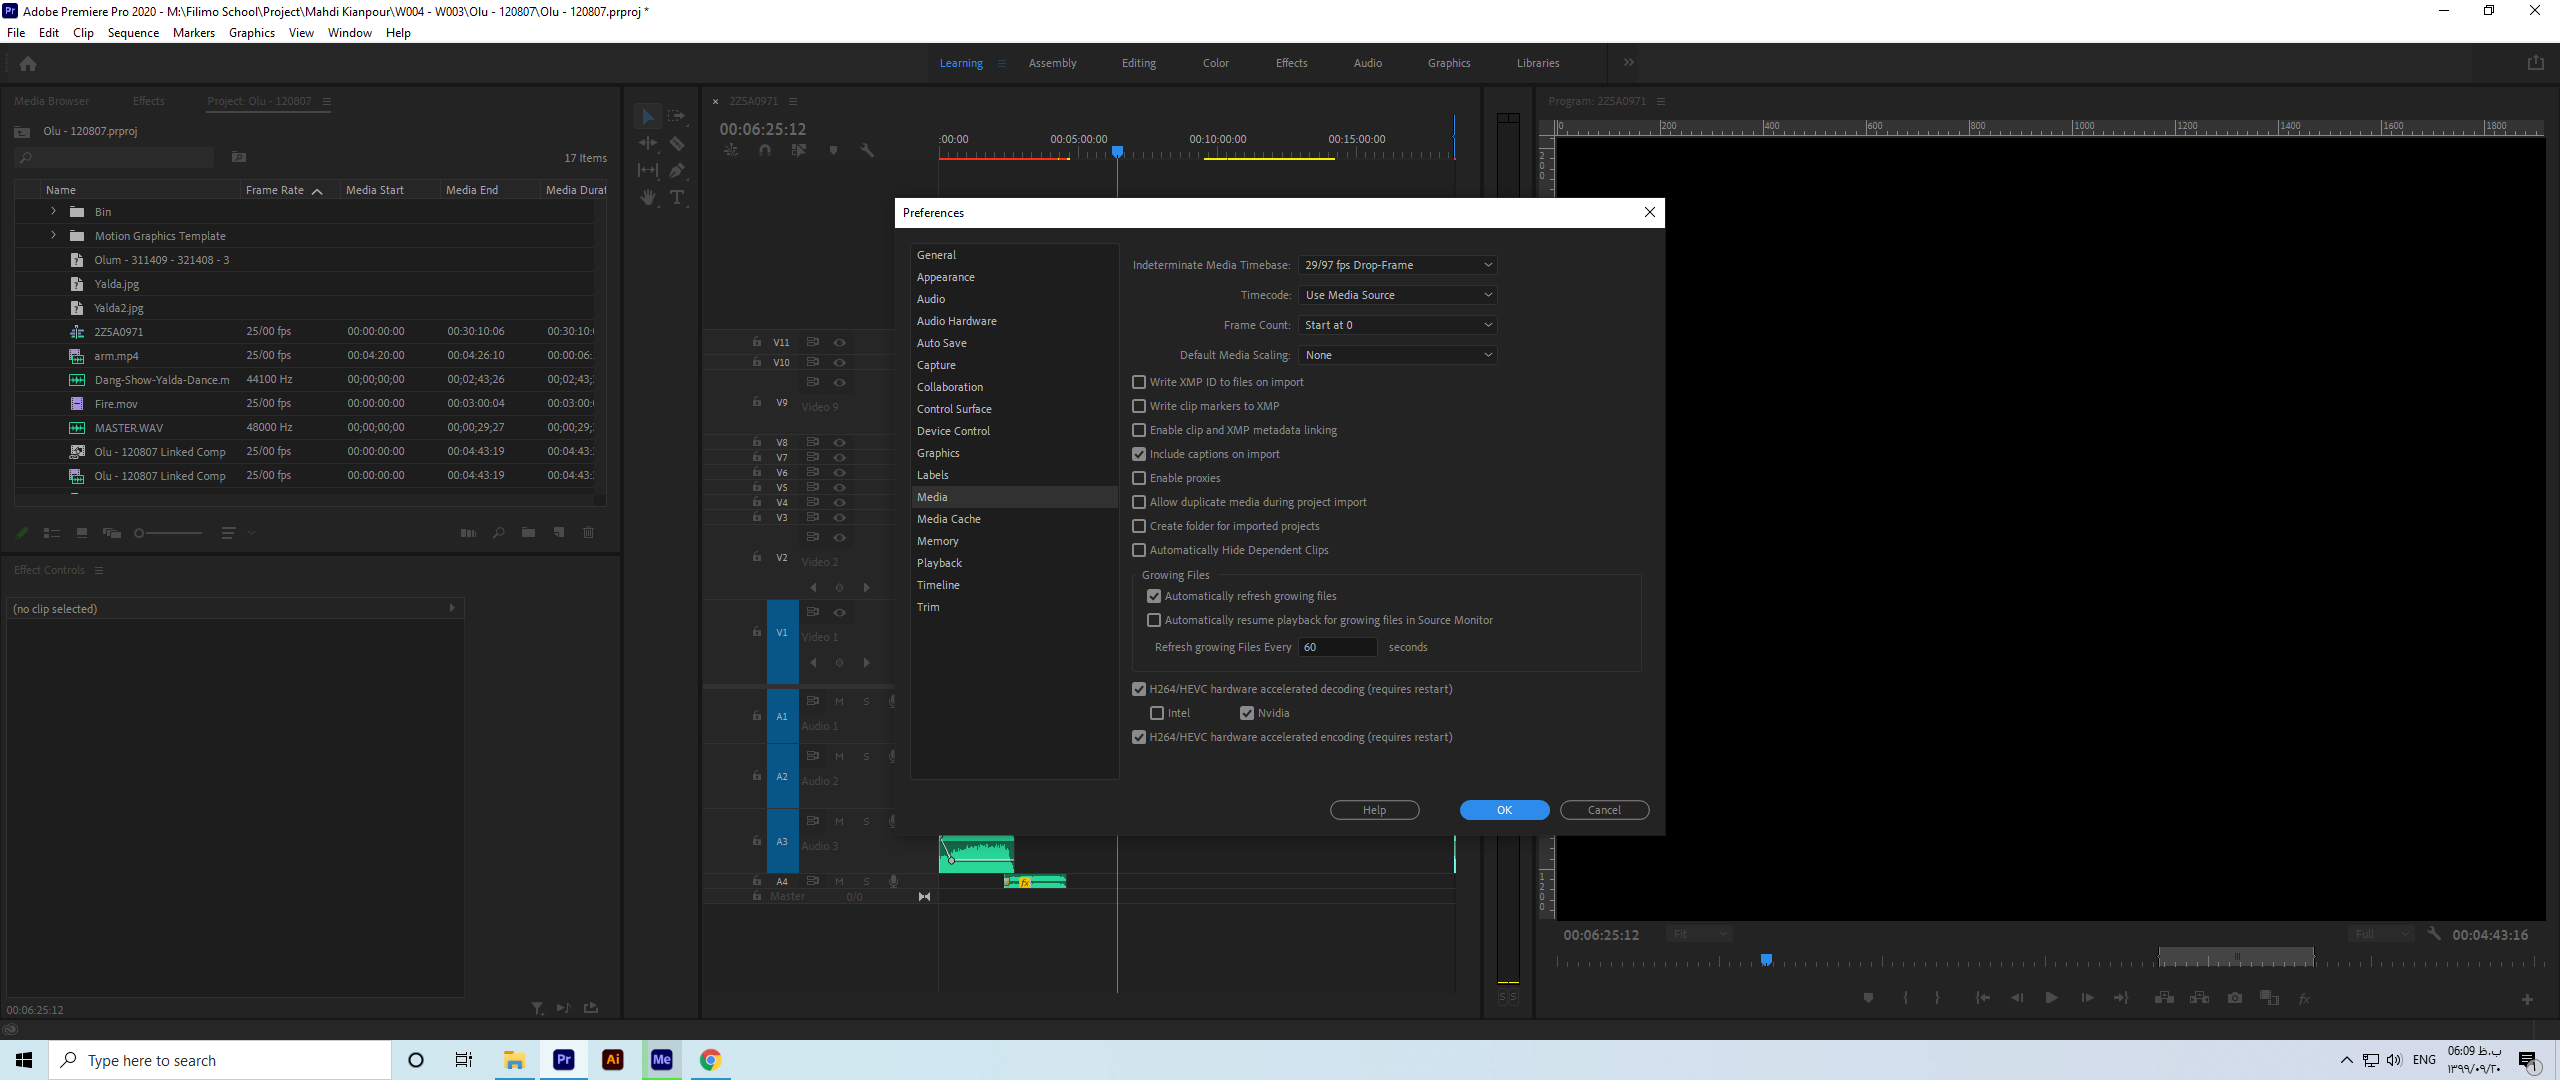Open the Indeterminate Media Timebase dropdown
Viewport: 2560px width, 1080px height.
tap(1397, 264)
